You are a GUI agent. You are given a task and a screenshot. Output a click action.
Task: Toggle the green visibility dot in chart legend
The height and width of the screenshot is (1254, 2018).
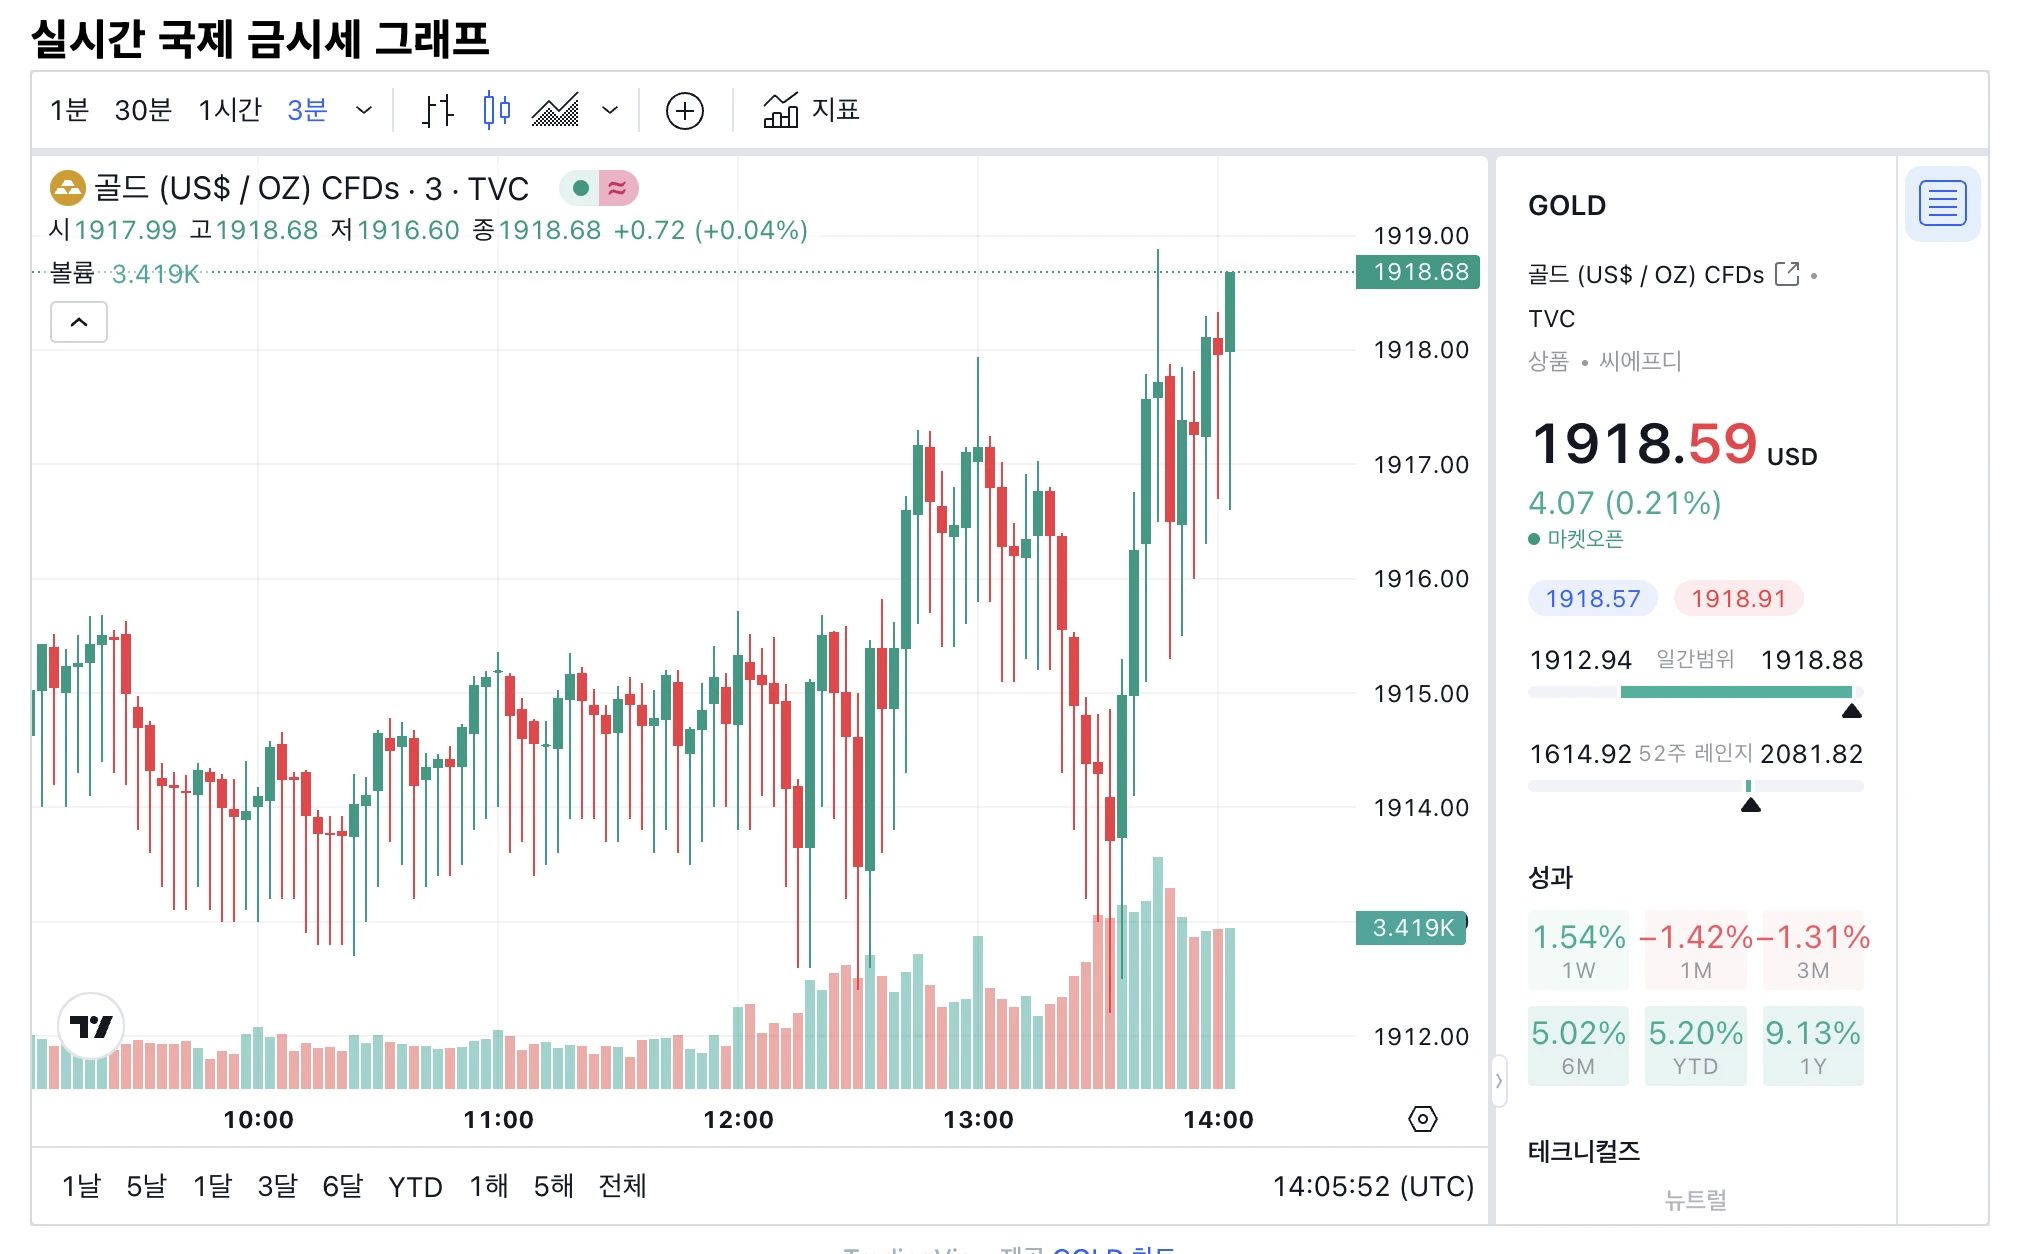pyautogui.click(x=580, y=187)
